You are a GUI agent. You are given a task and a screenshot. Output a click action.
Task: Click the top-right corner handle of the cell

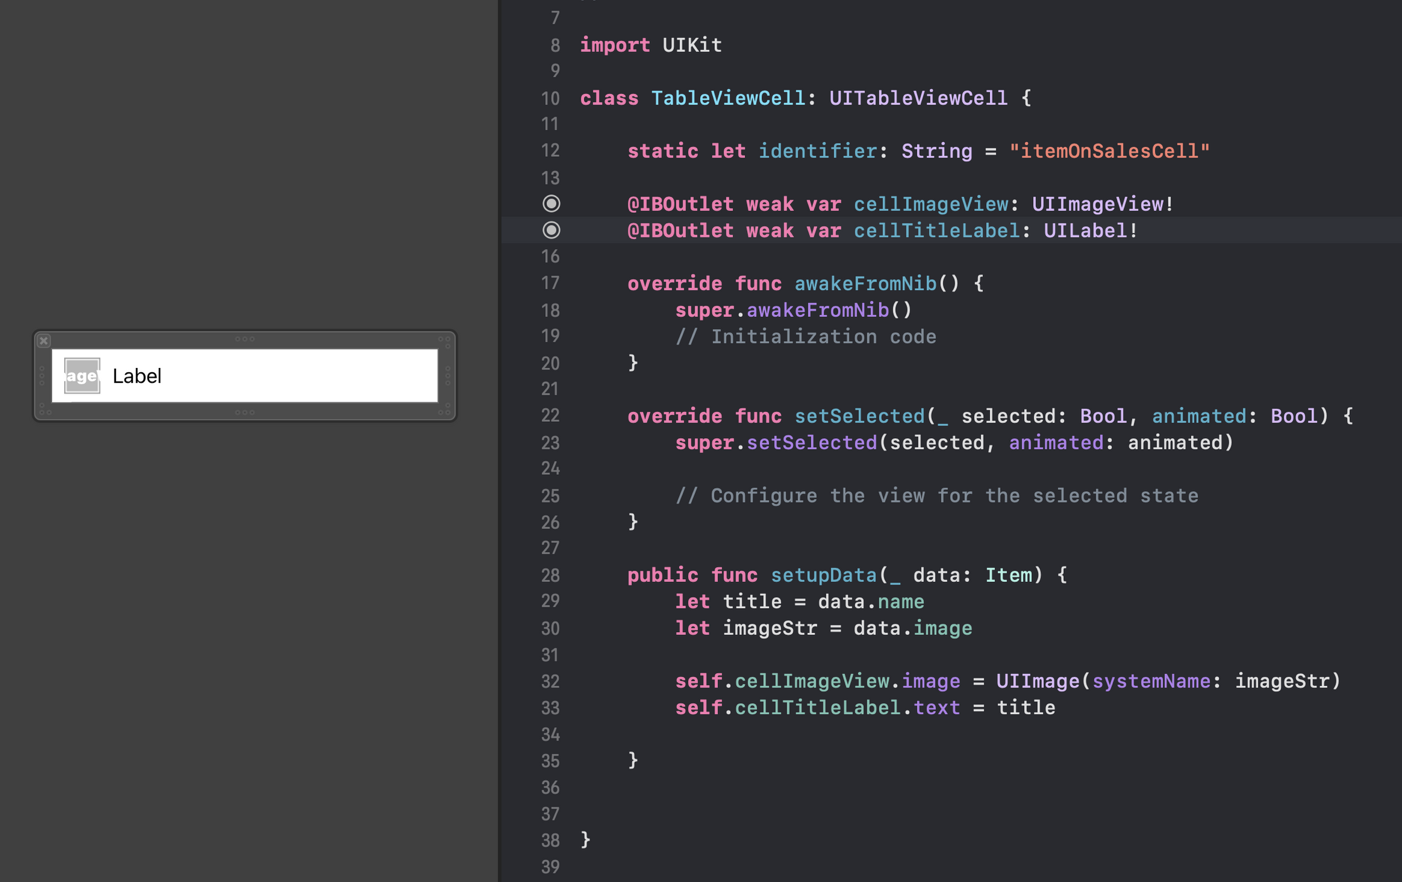point(445,340)
